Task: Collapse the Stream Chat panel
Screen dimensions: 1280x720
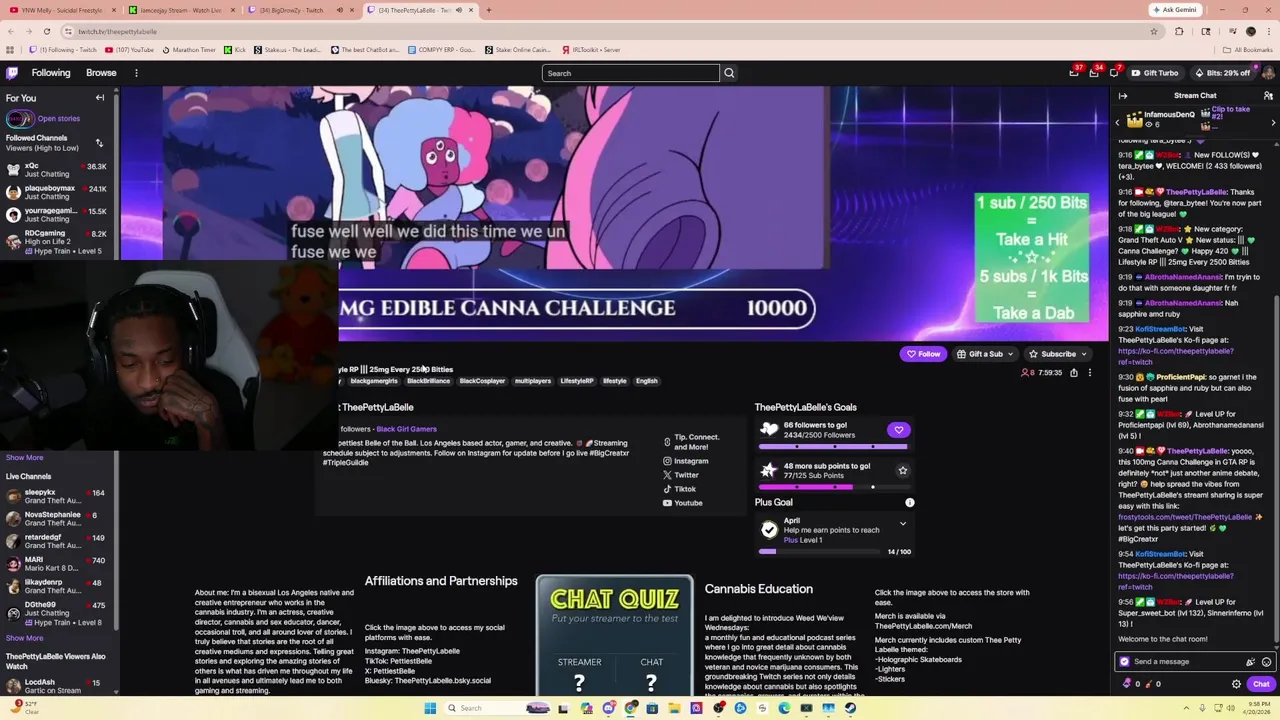Action: [1123, 96]
